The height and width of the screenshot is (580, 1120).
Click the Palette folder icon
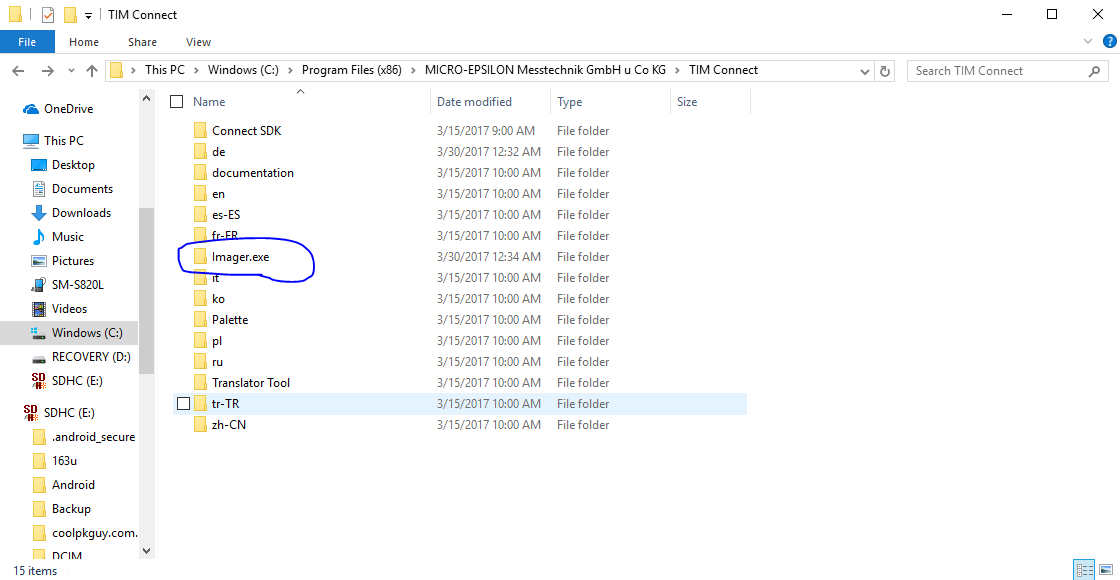(x=199, y=320)
